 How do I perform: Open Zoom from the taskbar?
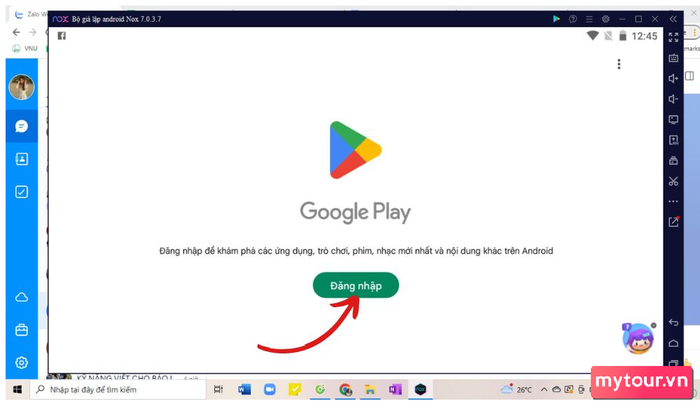pos(270,389)
